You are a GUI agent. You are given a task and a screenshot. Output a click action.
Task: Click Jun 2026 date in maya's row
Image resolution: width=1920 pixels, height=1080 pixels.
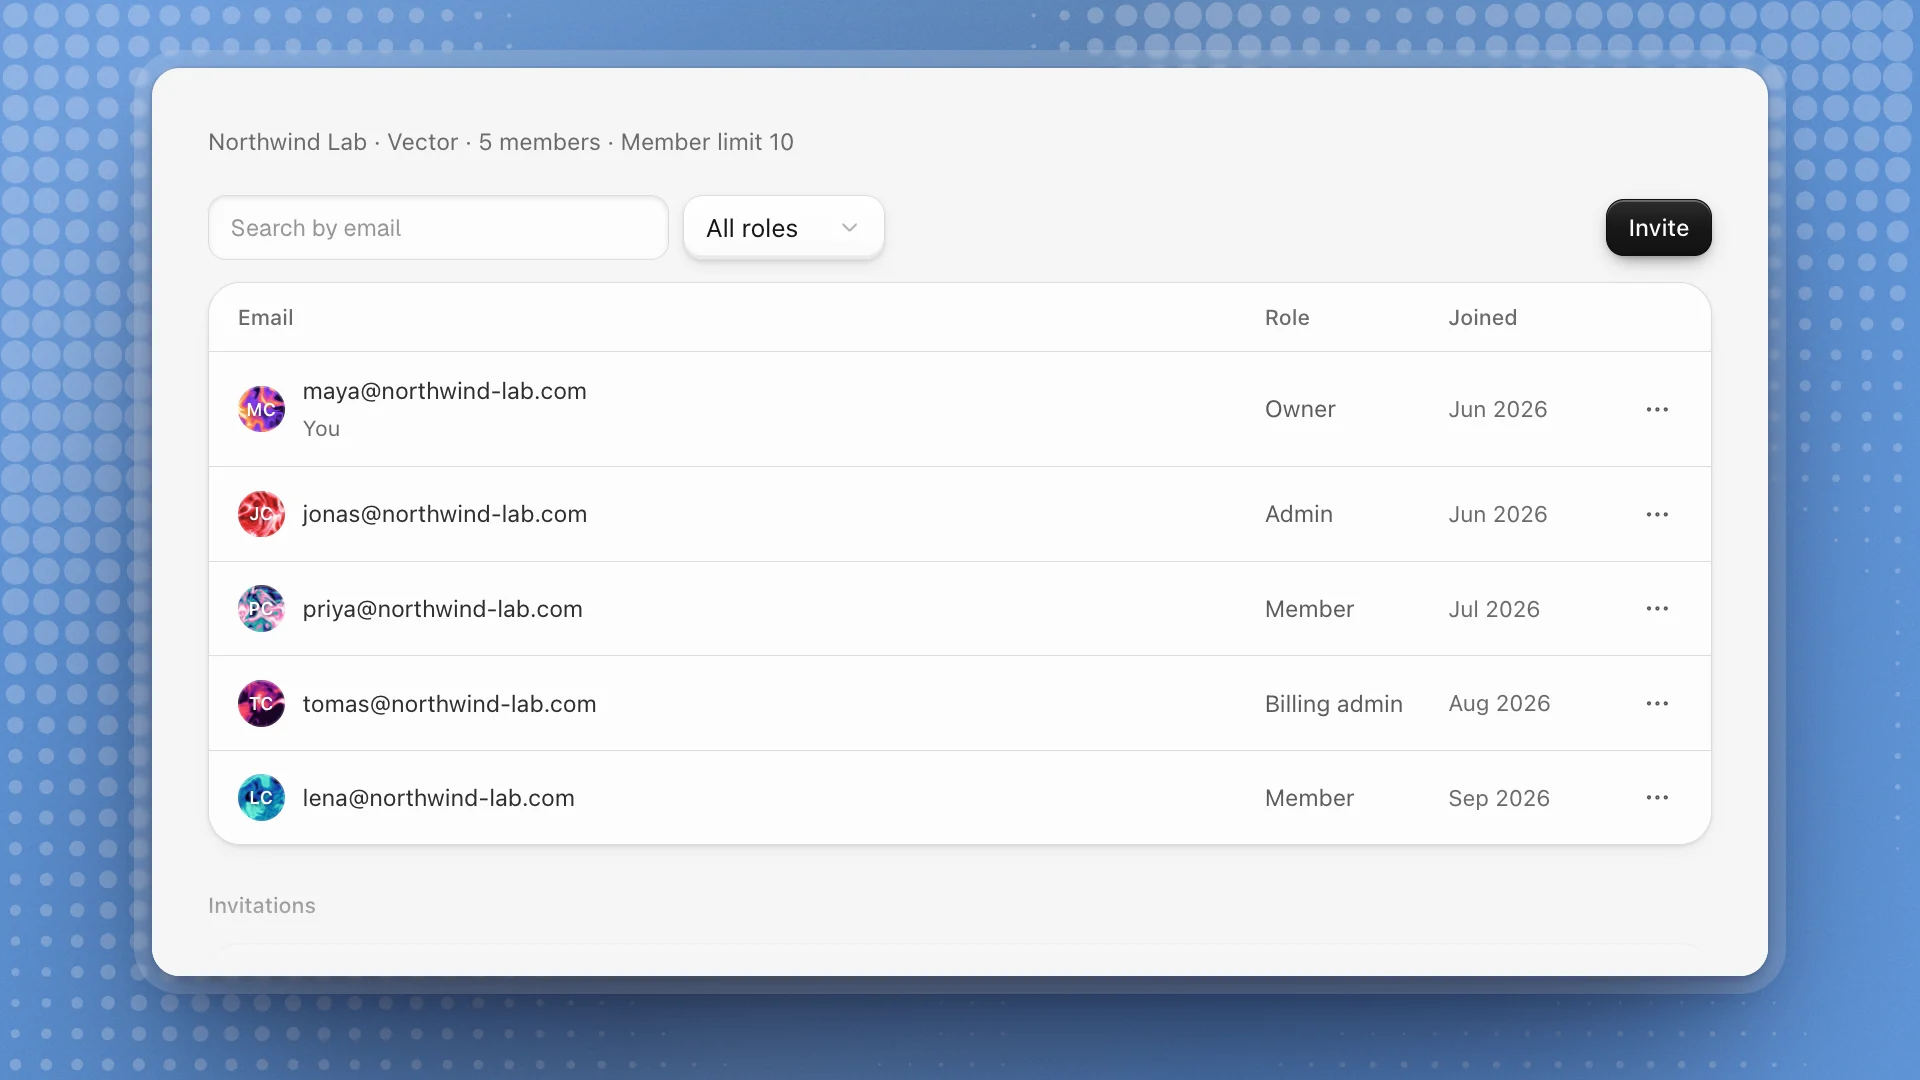(x=1497, y=409)
